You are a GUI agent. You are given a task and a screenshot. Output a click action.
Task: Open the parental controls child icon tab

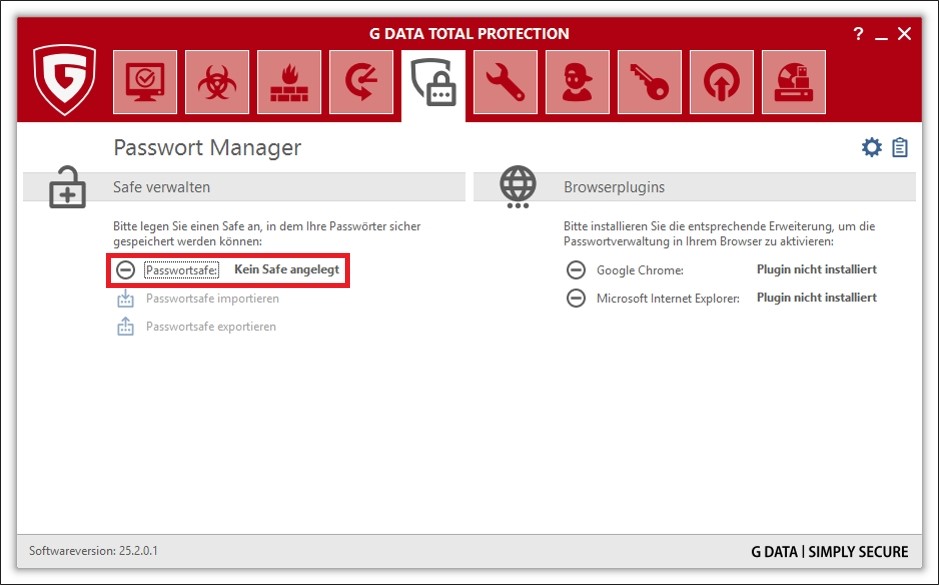(x=577, y=82)
